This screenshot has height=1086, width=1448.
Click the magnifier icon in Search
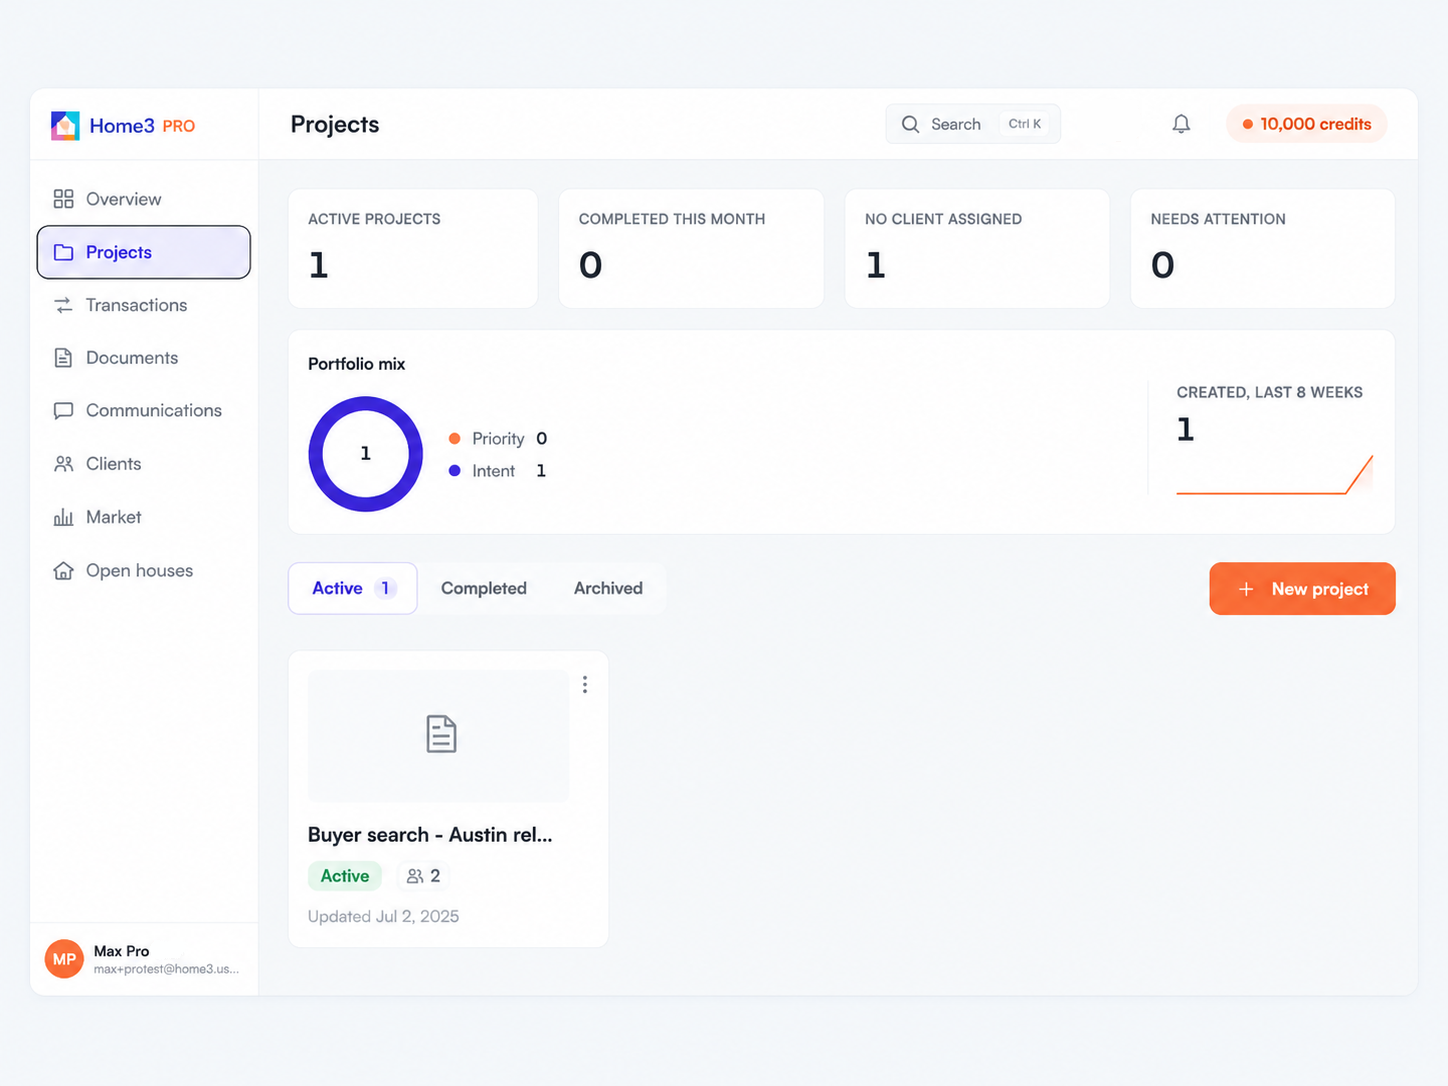pos(910,124)
